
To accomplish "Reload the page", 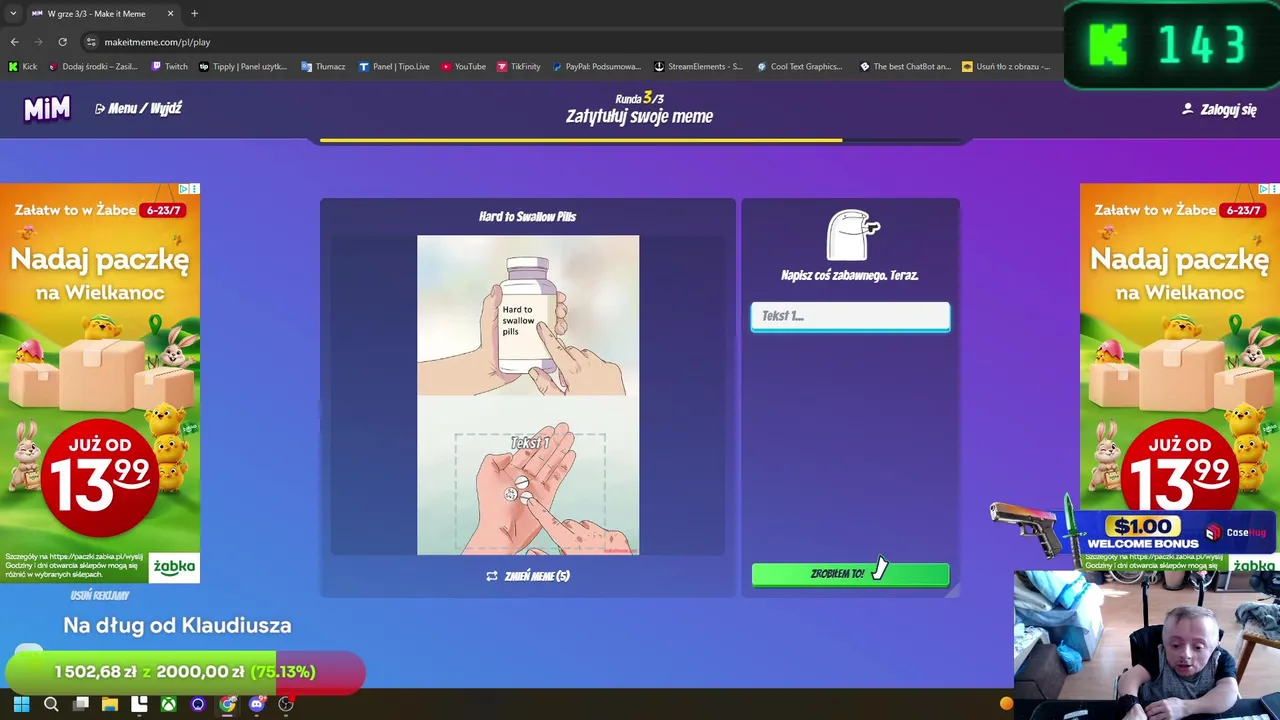I will pyautogui.click(x=62, y=42).
